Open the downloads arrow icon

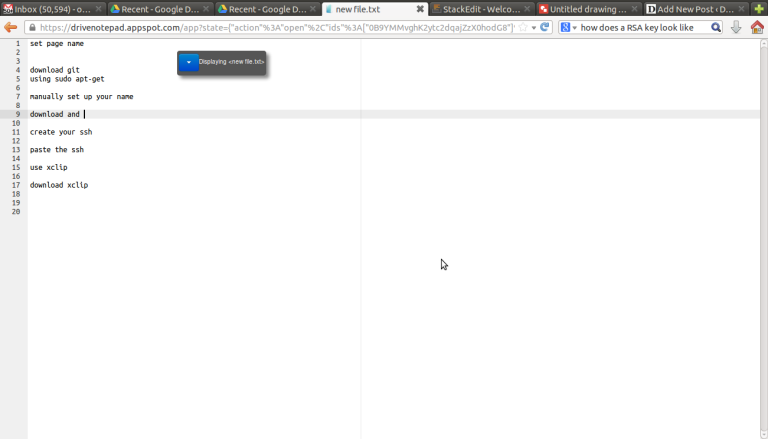(737, 28)
